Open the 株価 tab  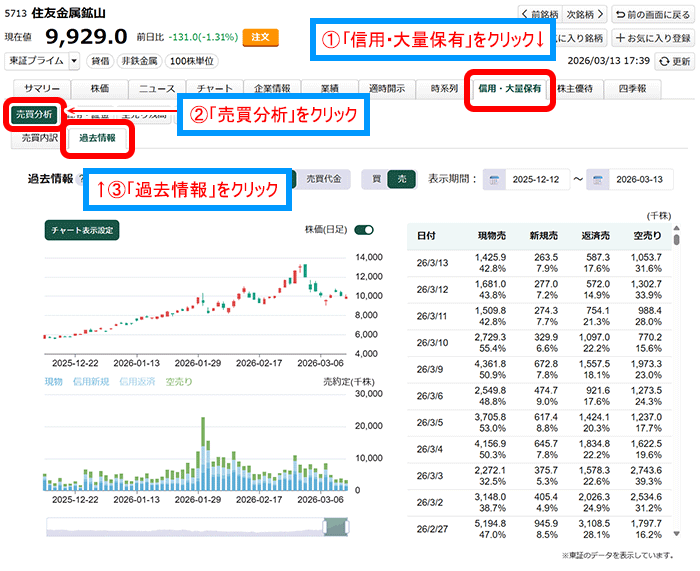[100, 89]
